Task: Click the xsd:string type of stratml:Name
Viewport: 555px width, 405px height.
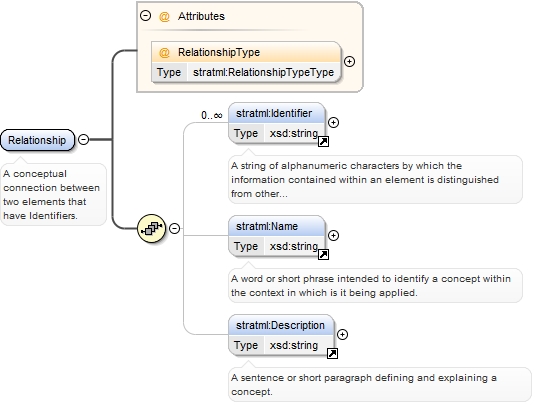Action: [294, 246]
